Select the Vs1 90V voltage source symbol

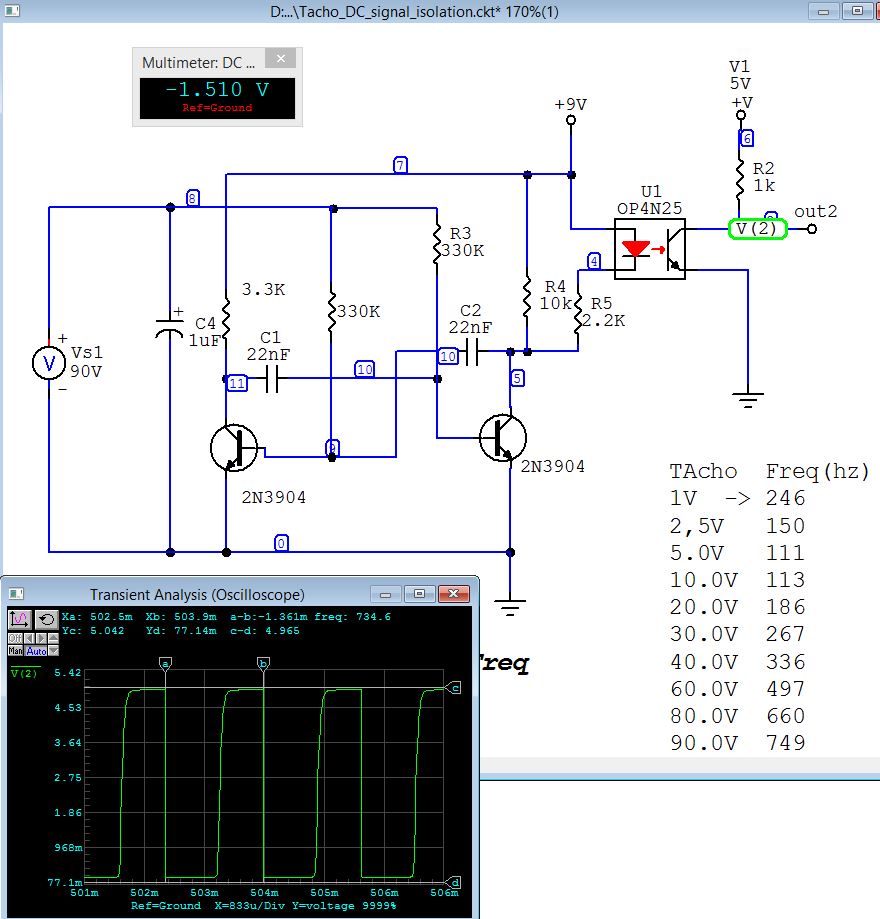(x=49, y=363)
